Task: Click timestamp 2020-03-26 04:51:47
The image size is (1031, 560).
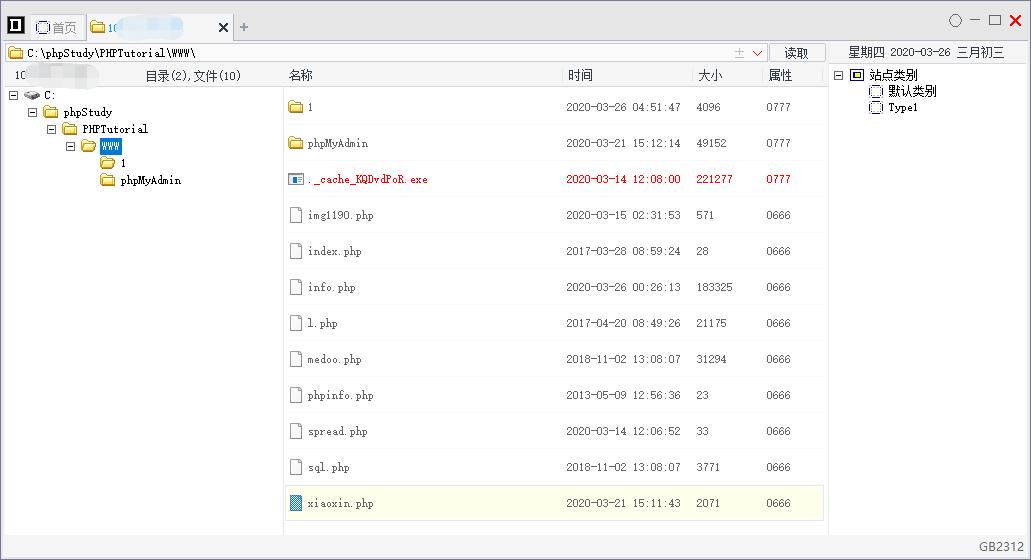Action: [623, 107]
